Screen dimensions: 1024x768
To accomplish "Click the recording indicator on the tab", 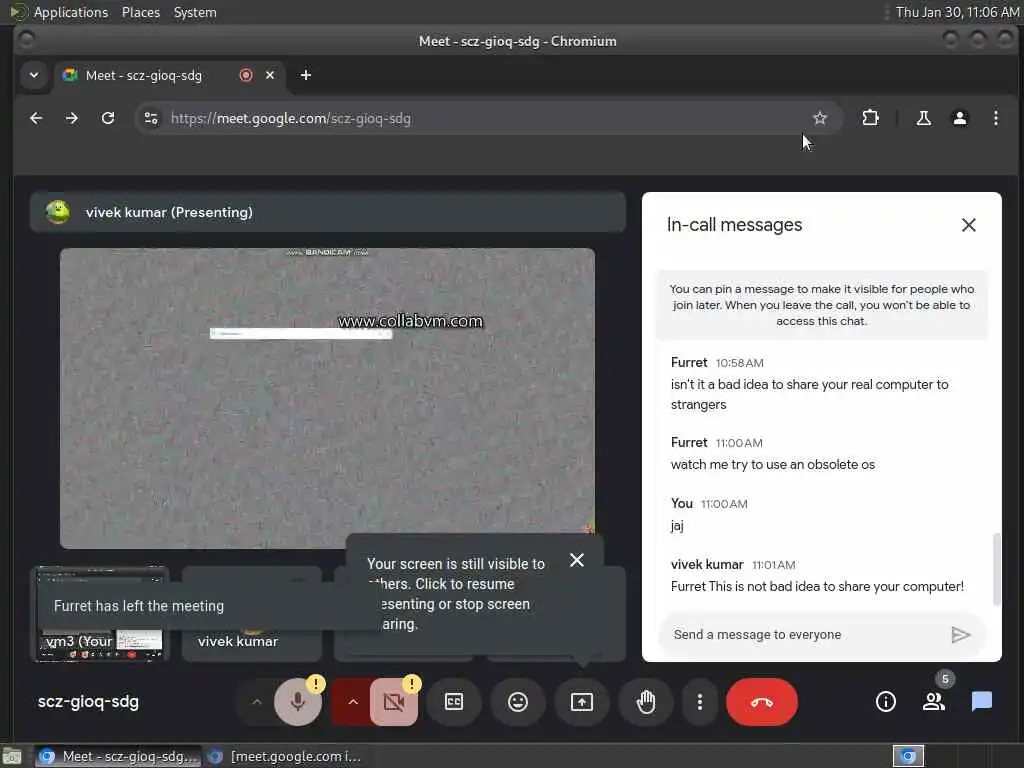I will [x=246, y=75].
